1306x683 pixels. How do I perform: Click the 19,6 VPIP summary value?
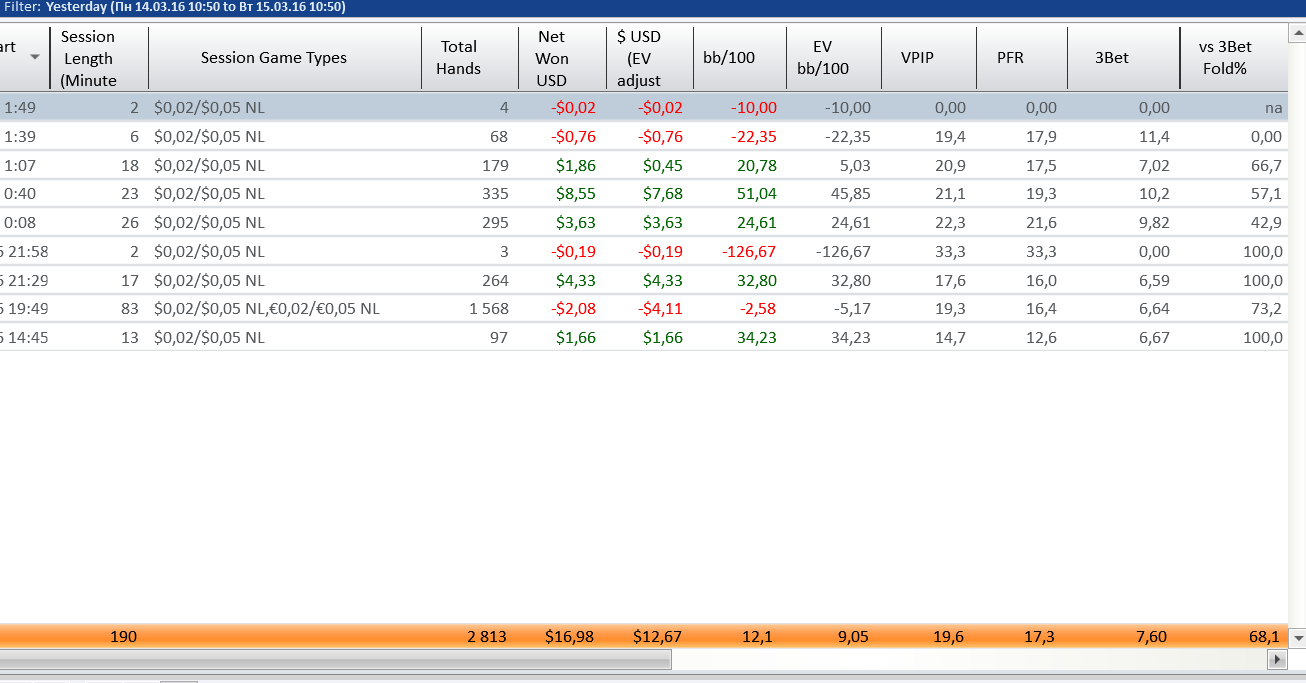[x=949, y=636]
